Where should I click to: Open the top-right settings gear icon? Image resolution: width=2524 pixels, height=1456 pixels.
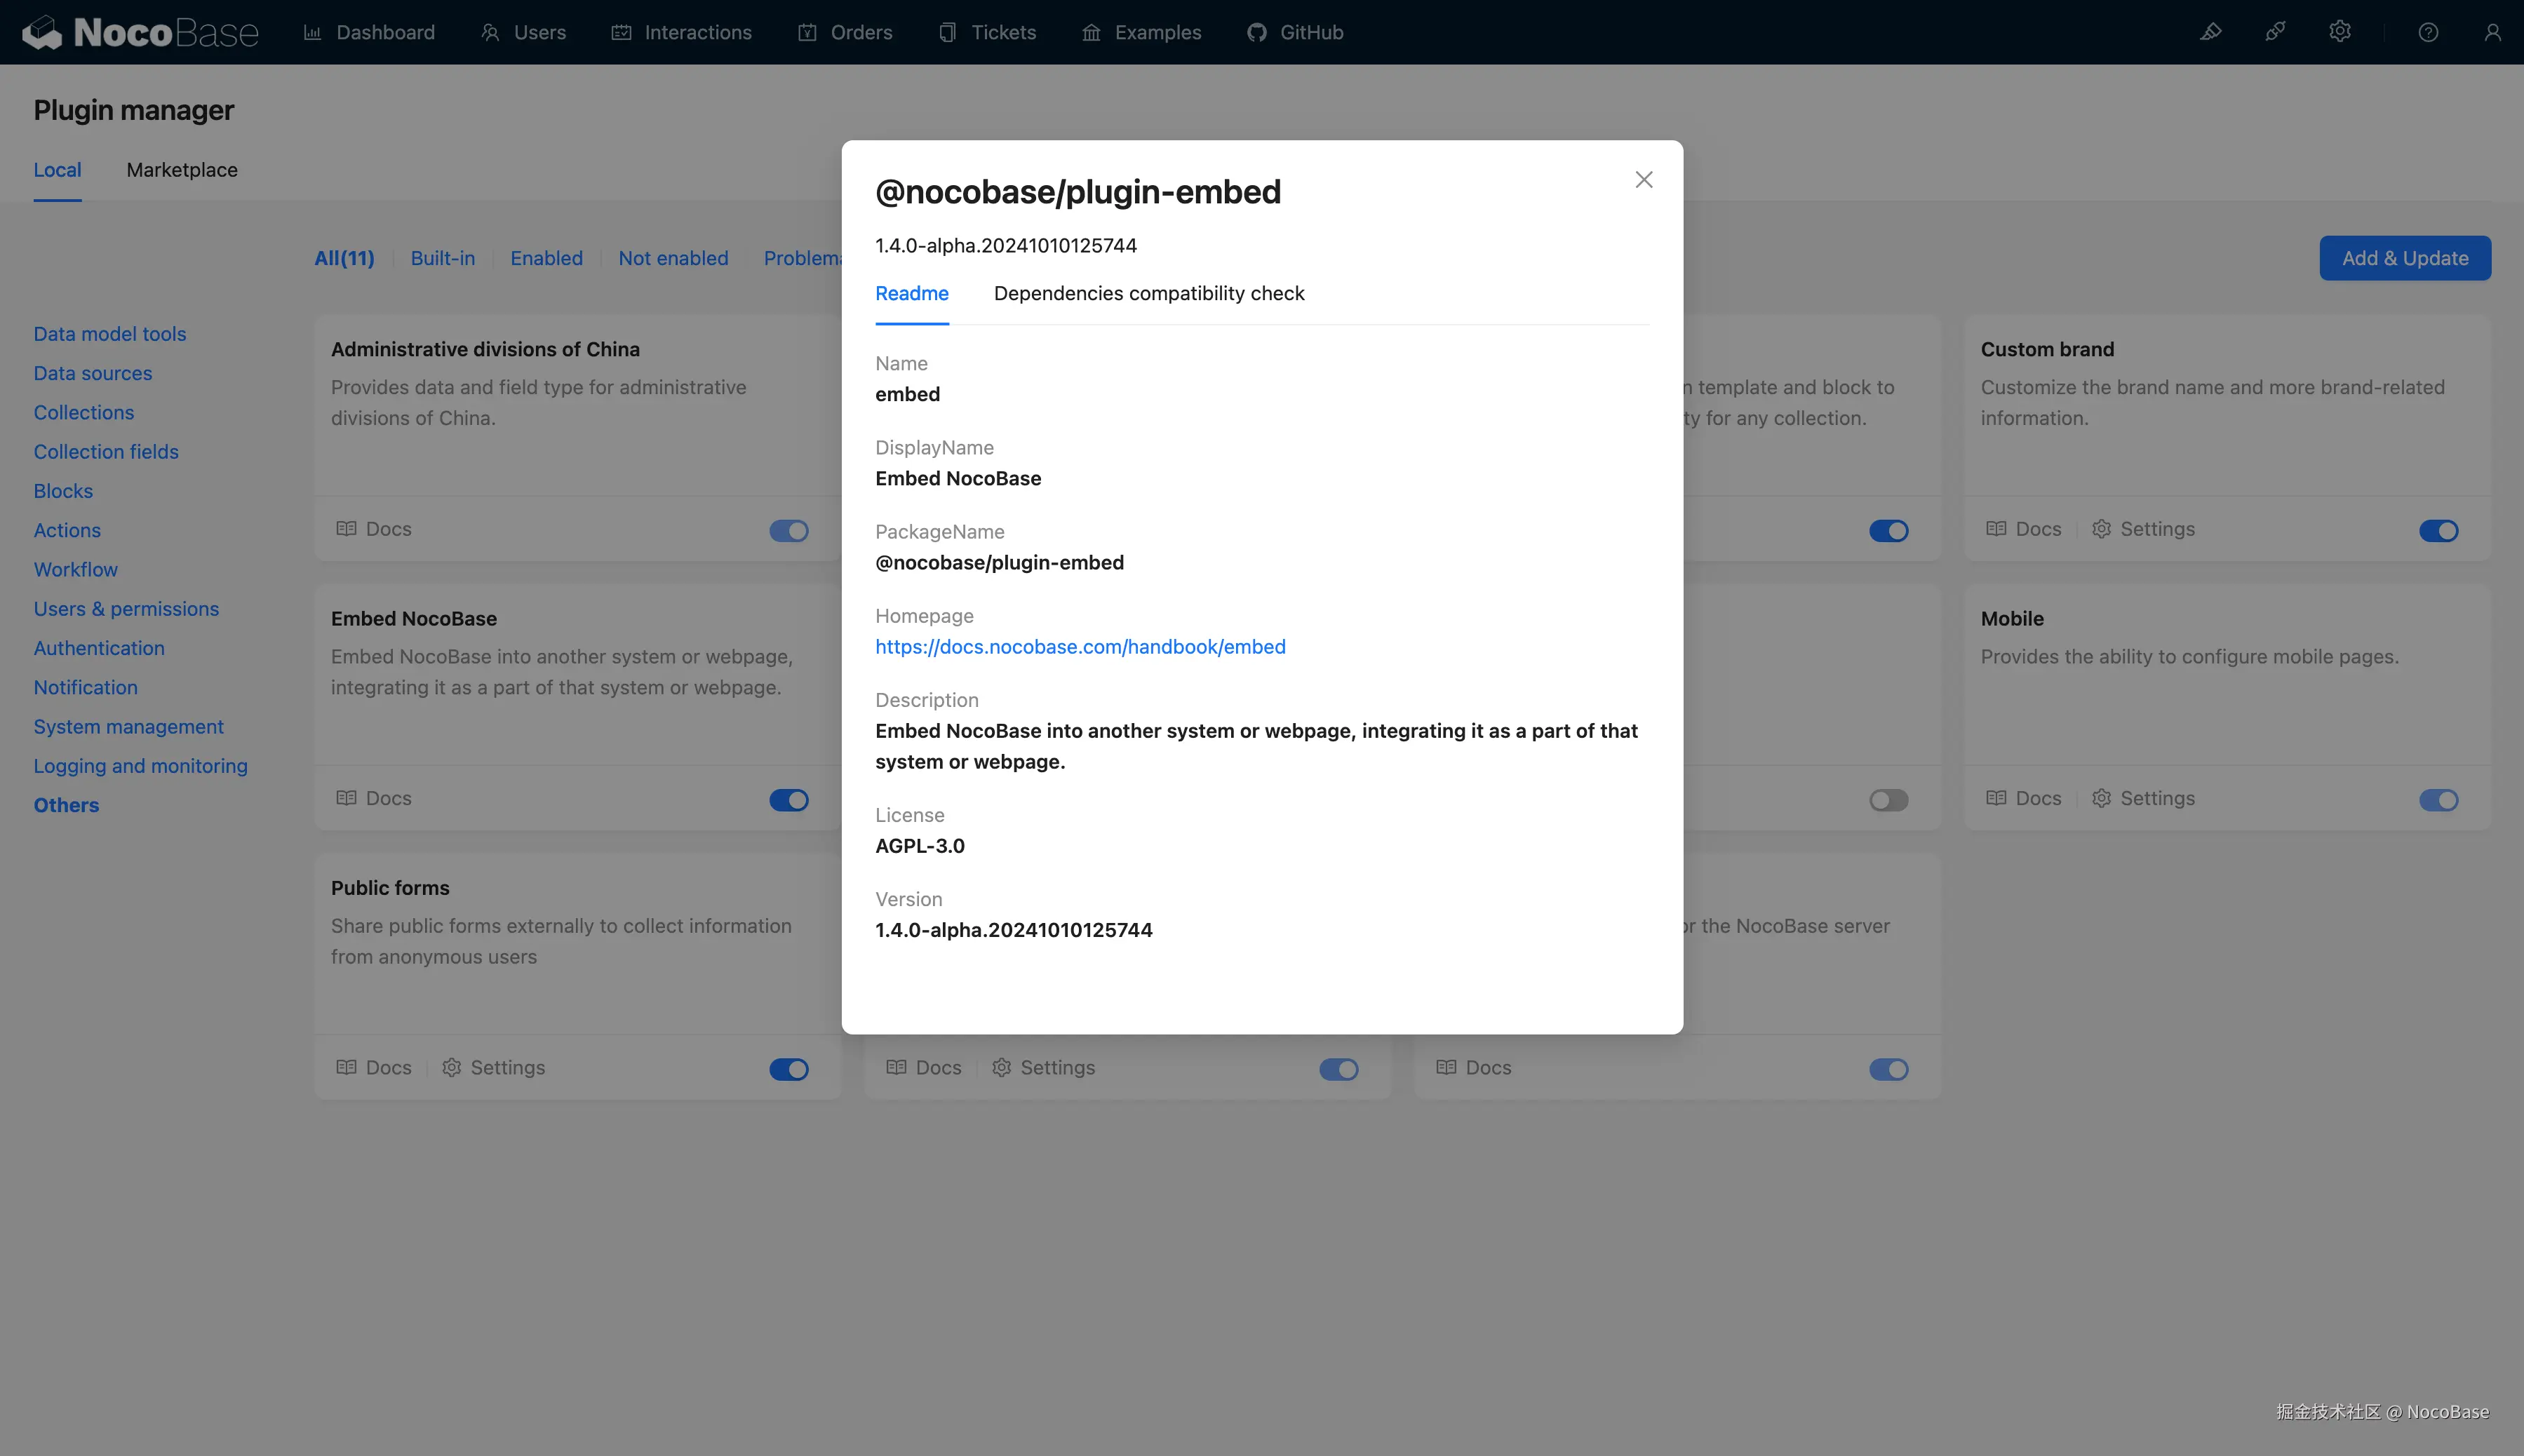tap(2339, 32)
